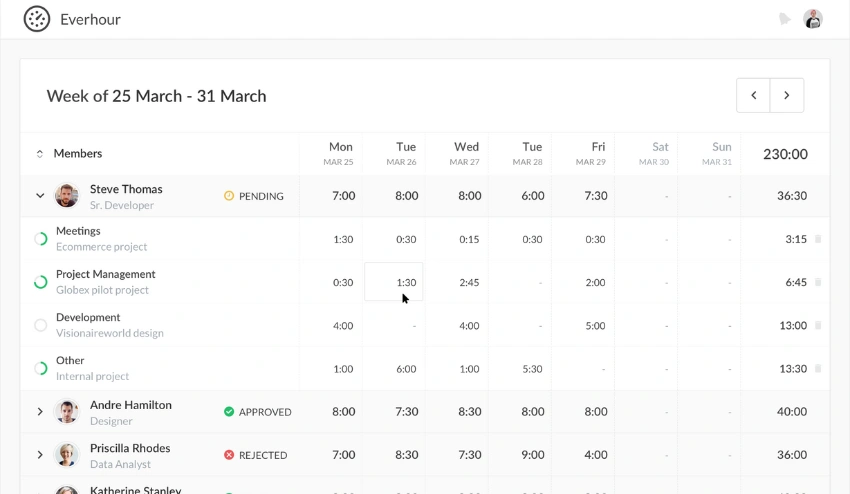Expand Priscilla Rhodes's timesheet row

point(40,454)
